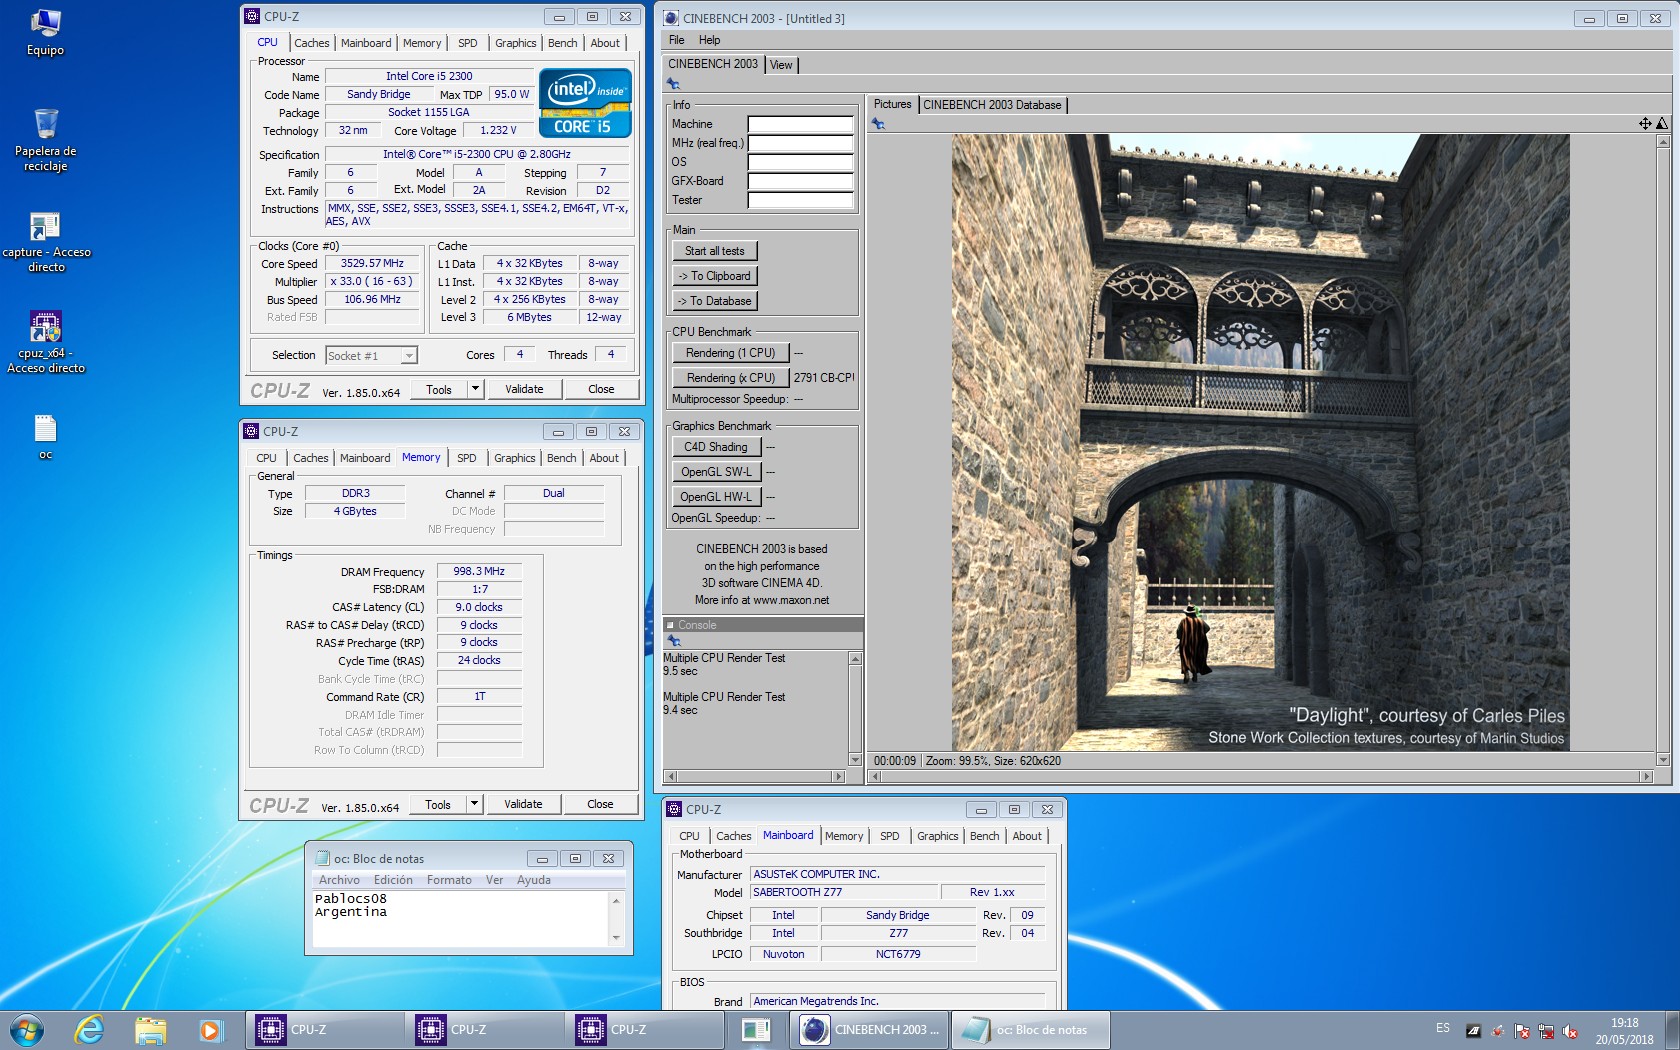The width and height of the screenshot is (1680, 1050).
Task: Open File menu in CINEBENCH
Action: pos(677,40)
